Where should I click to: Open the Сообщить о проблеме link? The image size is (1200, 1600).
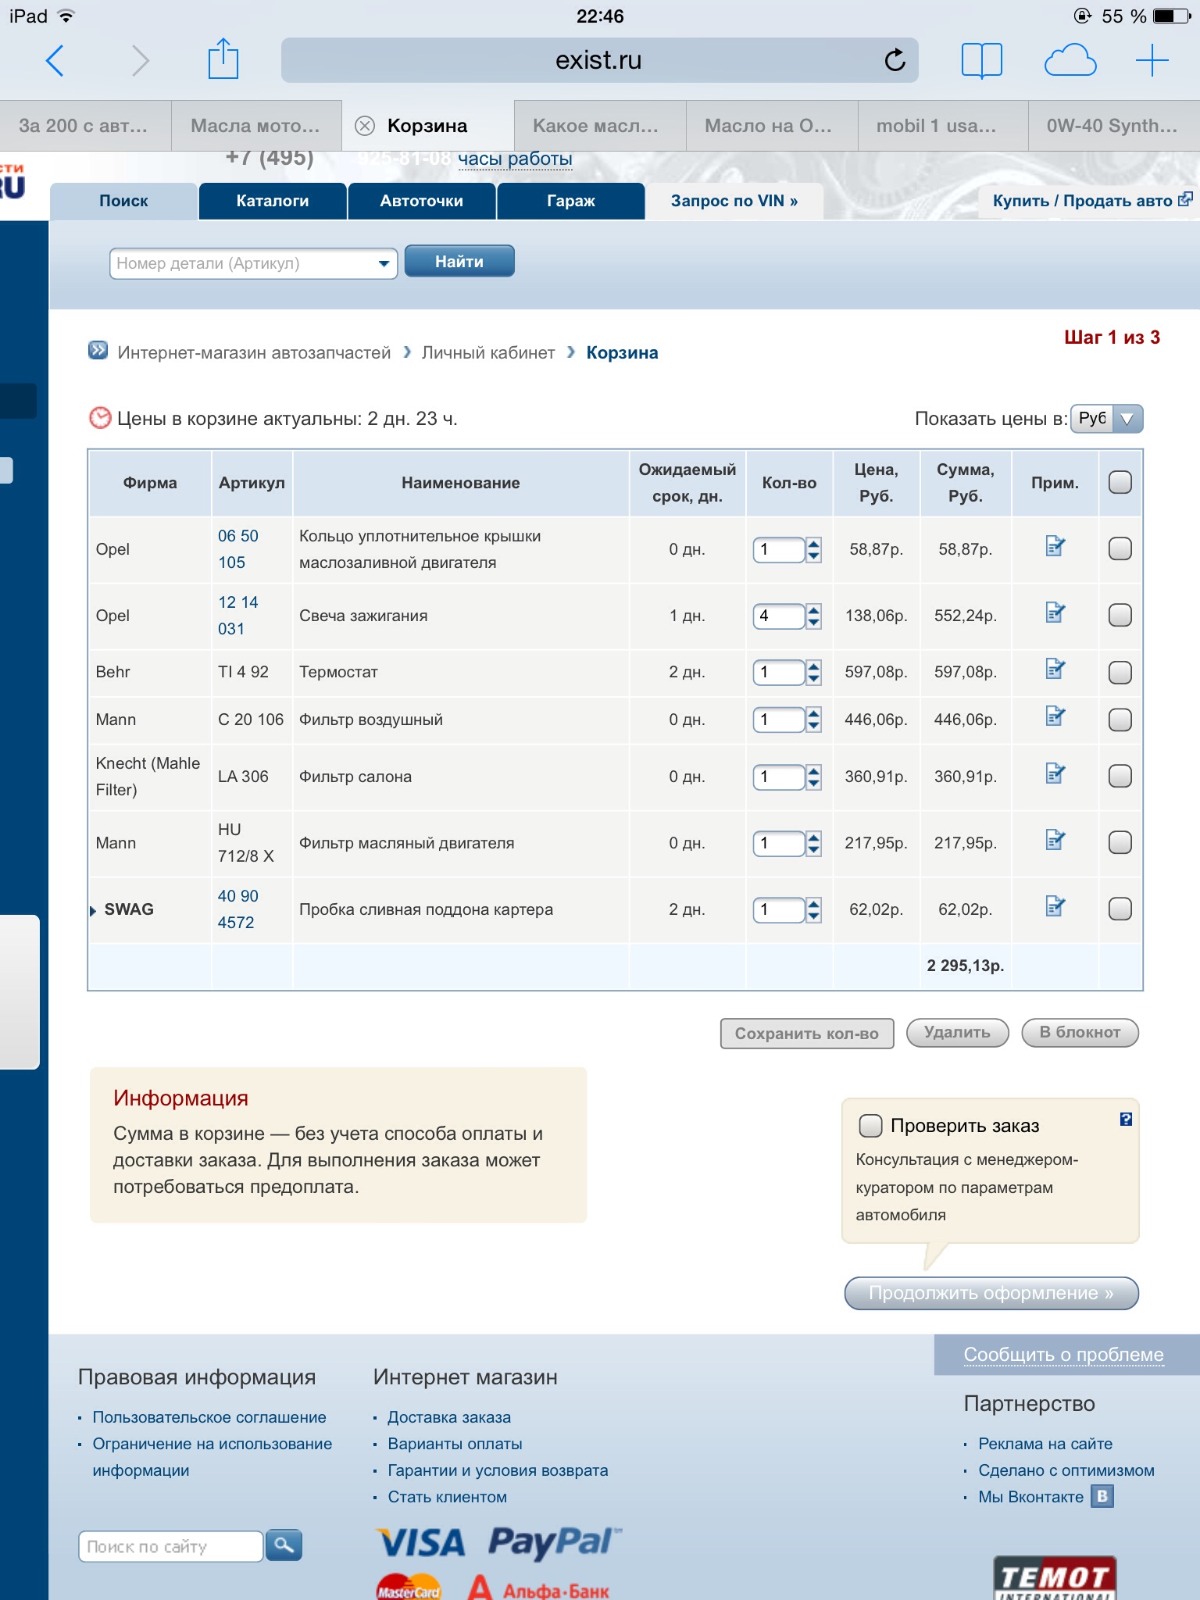click(1063, 1354)
